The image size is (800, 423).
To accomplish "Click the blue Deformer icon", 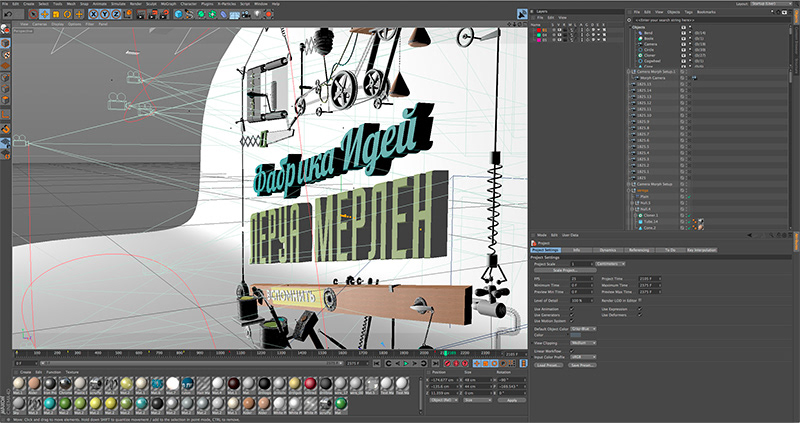I will pos(223,14).
